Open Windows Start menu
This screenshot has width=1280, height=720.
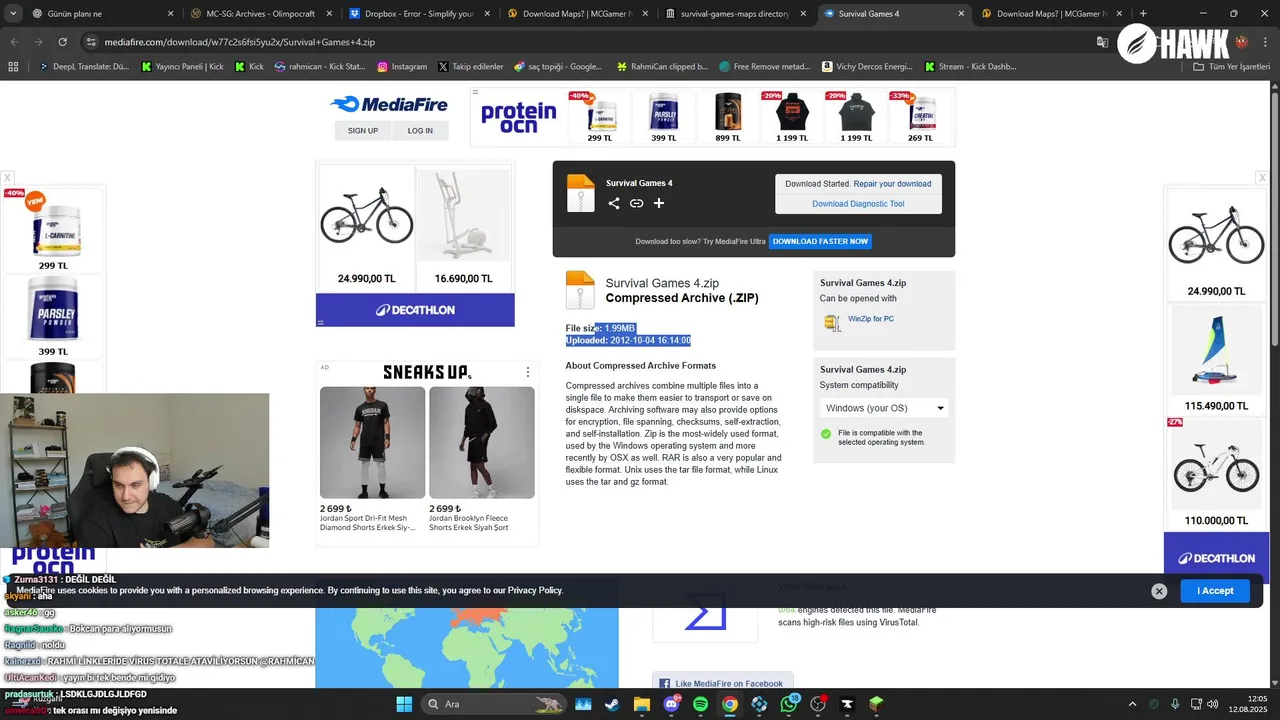click(x=404, y=704)
